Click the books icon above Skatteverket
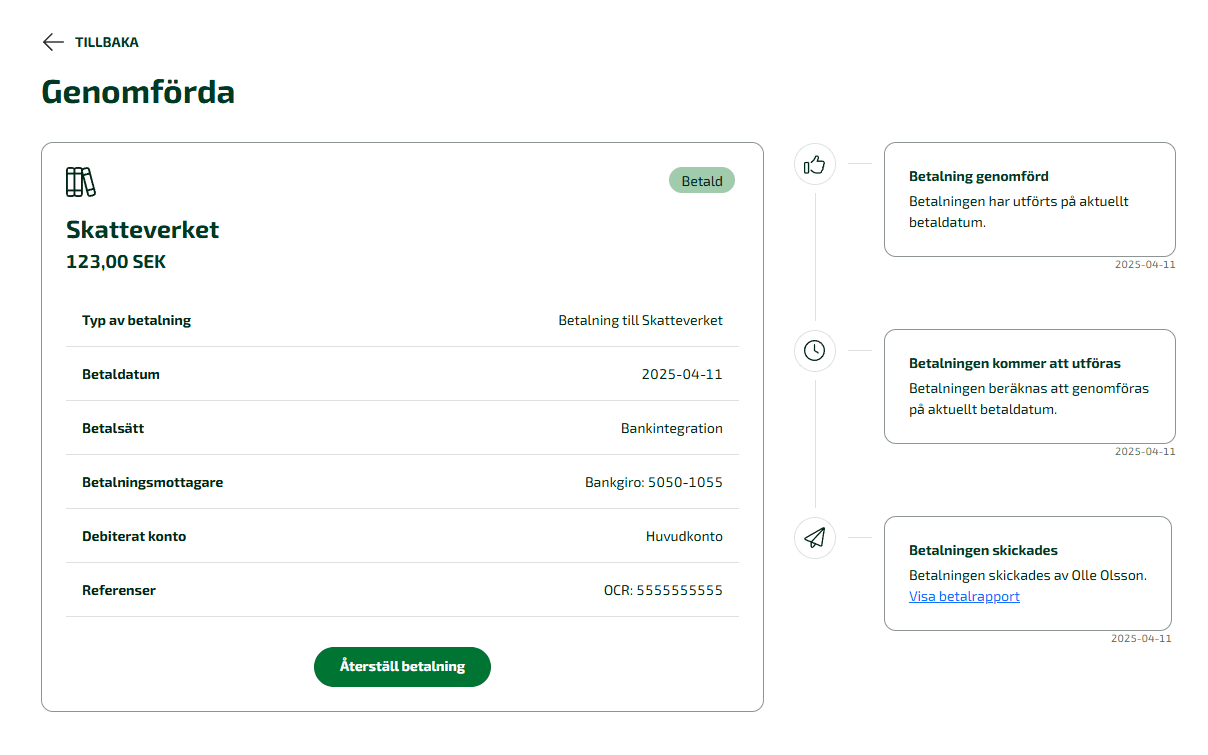This screenshot has height=755, width=1208. coord(81,182)
